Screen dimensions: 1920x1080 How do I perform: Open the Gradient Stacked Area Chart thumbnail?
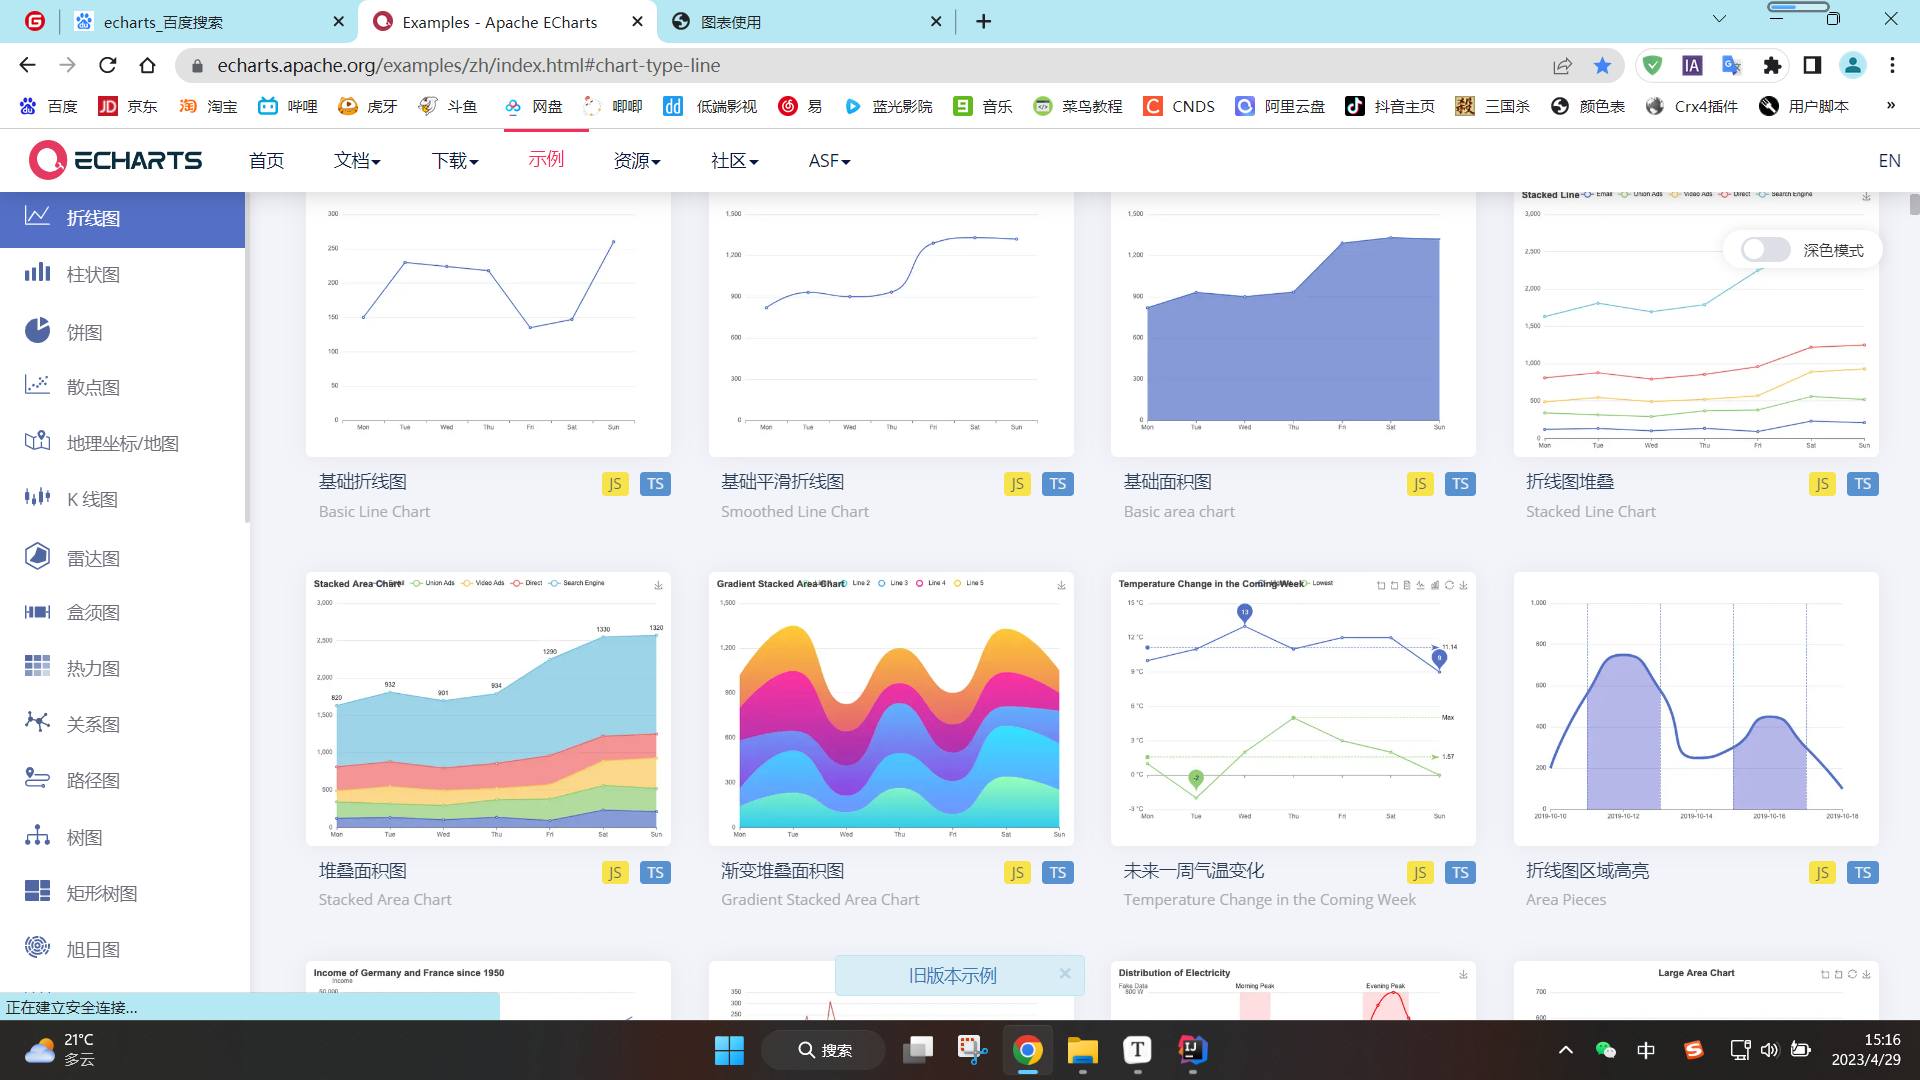(x=890, y=708)
